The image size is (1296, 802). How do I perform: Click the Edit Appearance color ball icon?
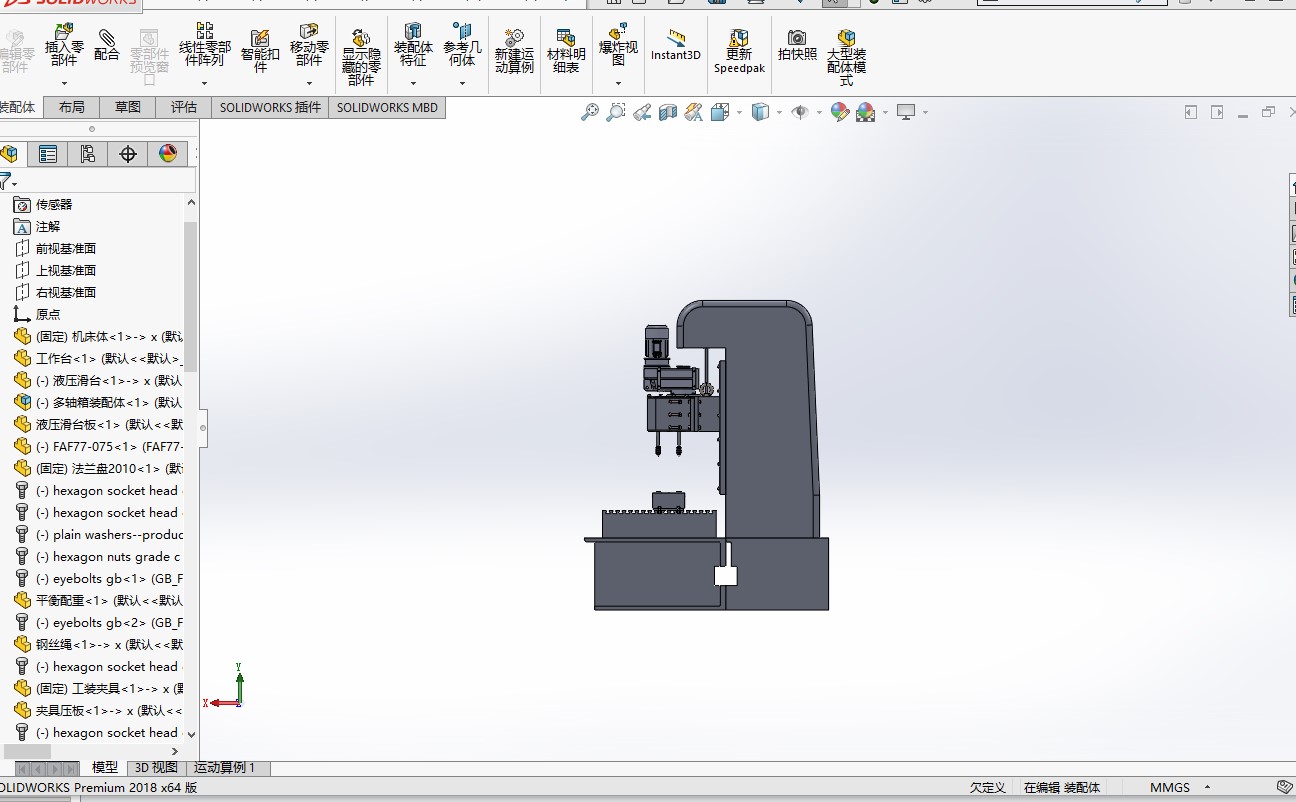tap(839, 112)
